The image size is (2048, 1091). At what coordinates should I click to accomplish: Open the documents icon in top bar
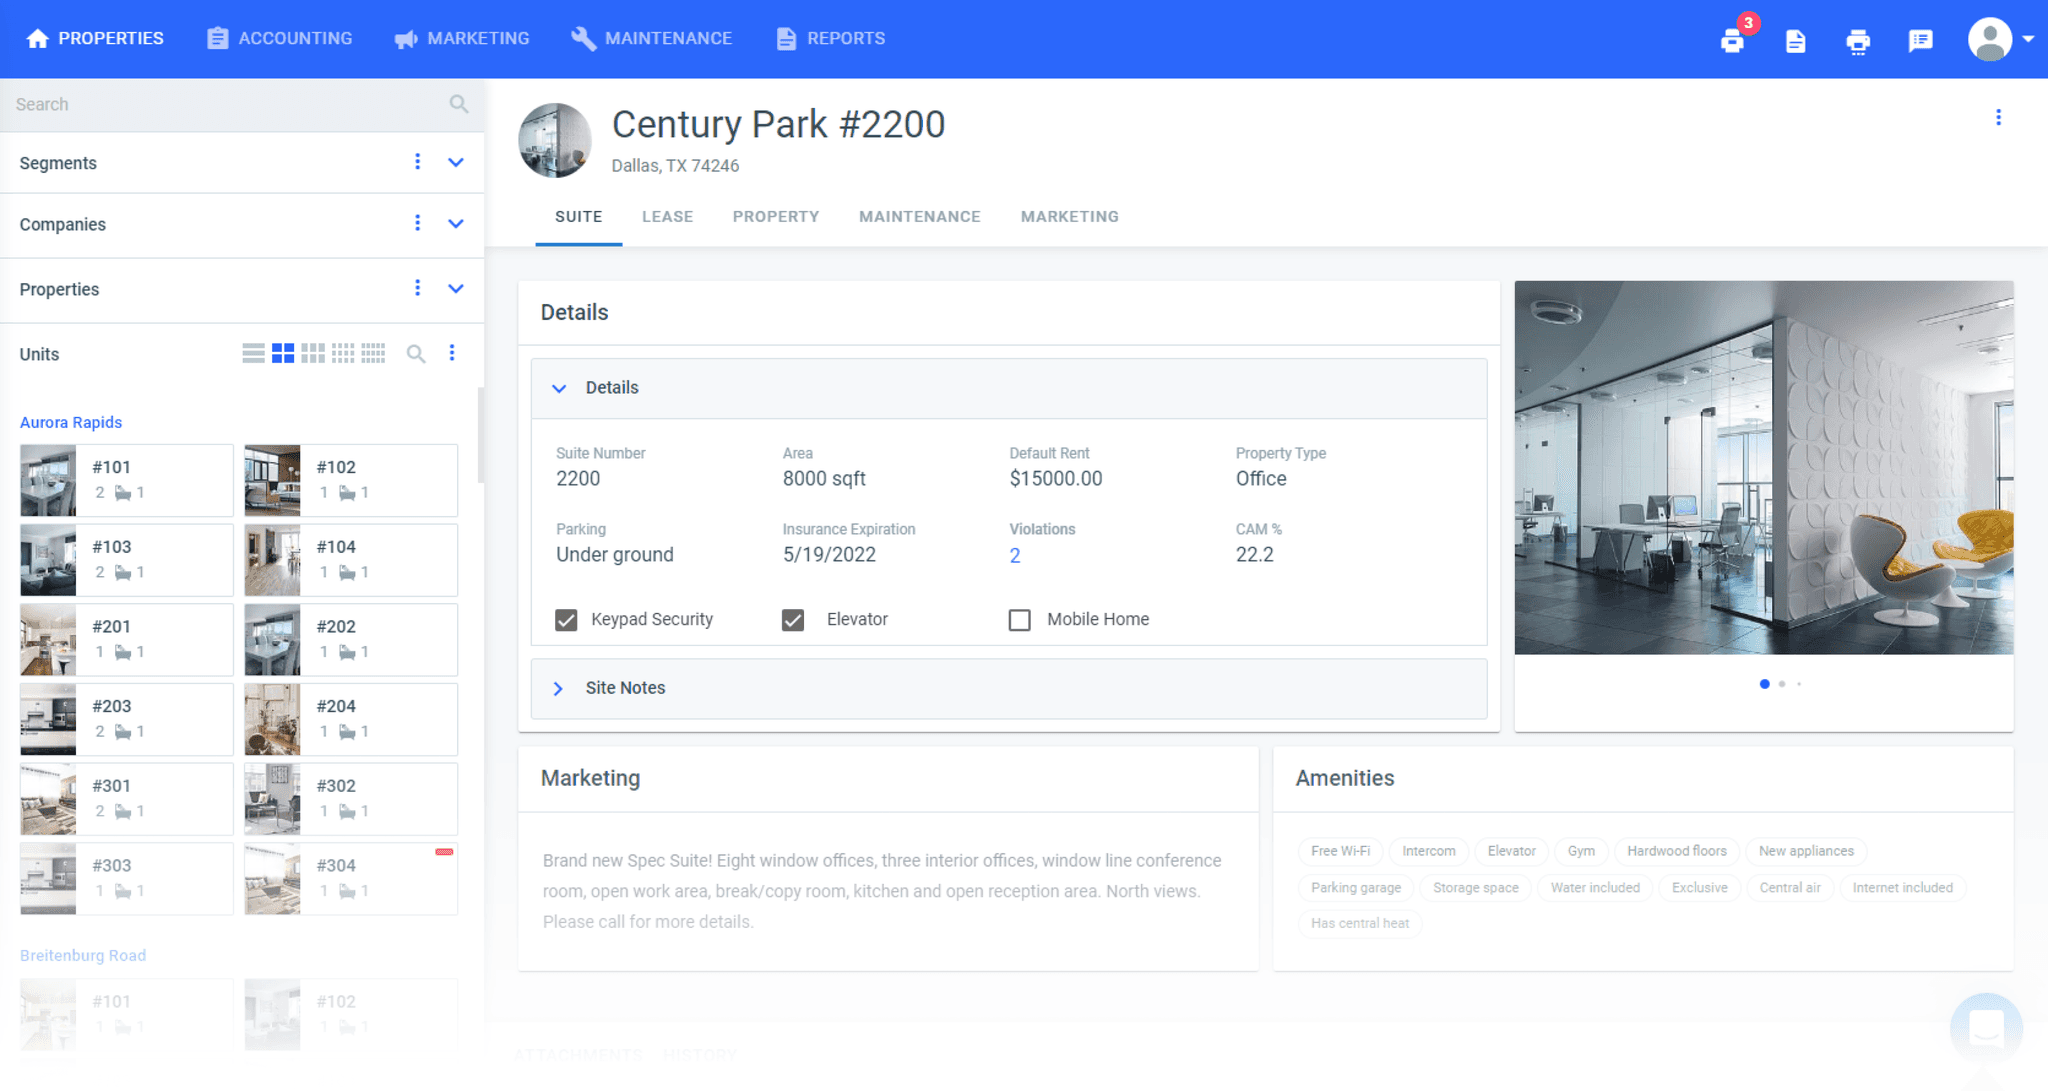click(1795, 41)
